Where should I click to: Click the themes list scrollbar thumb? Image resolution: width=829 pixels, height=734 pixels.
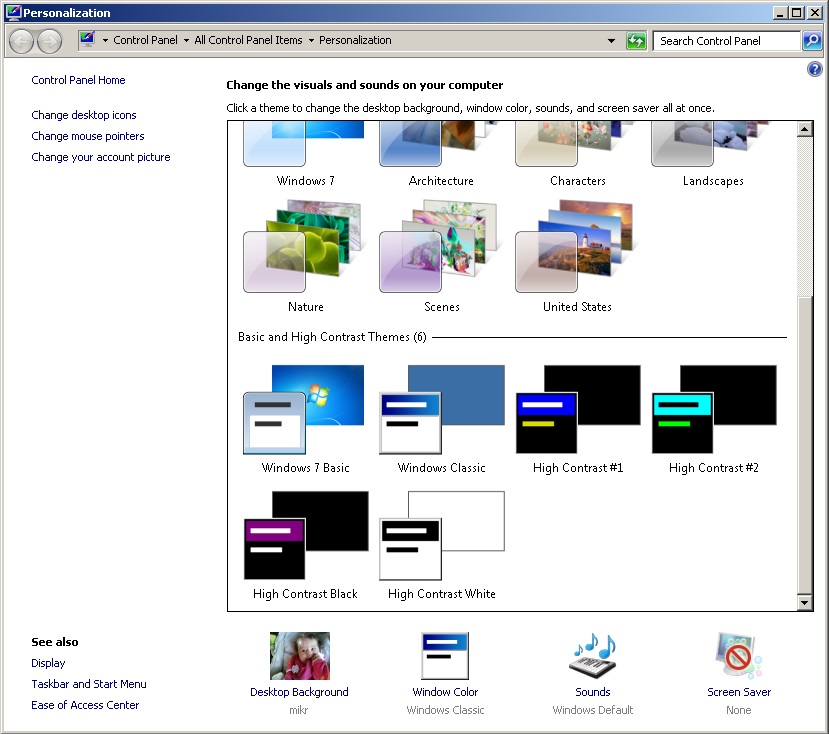805,445
